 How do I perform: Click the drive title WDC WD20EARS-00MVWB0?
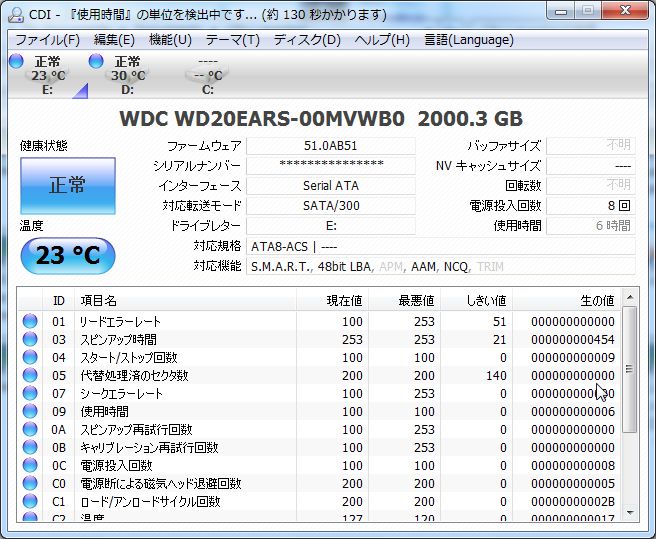click(262, 119)
